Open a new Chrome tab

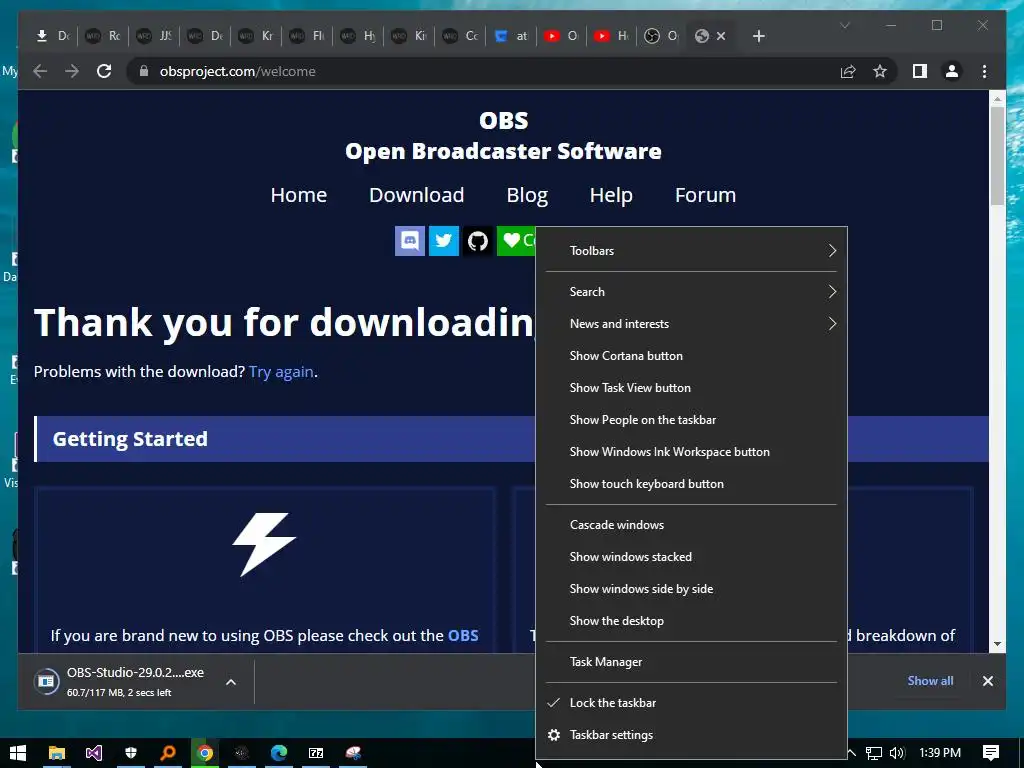click(758, 36)
